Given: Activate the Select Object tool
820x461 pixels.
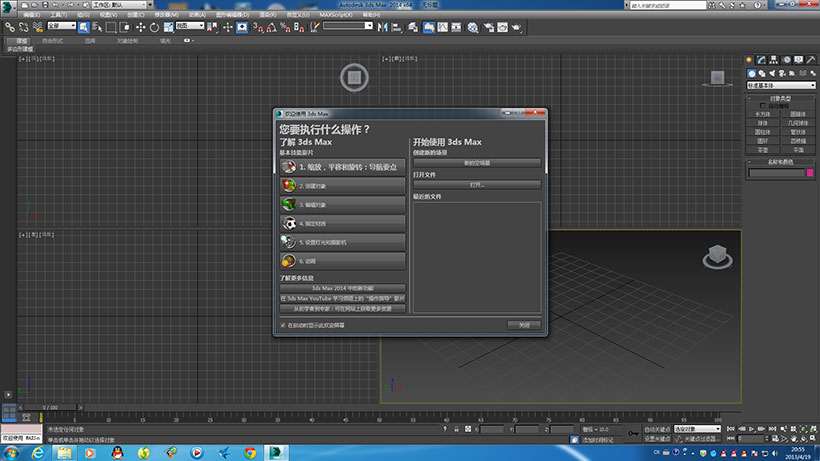Looking at the screenshot, I should (x=84, y=27).
